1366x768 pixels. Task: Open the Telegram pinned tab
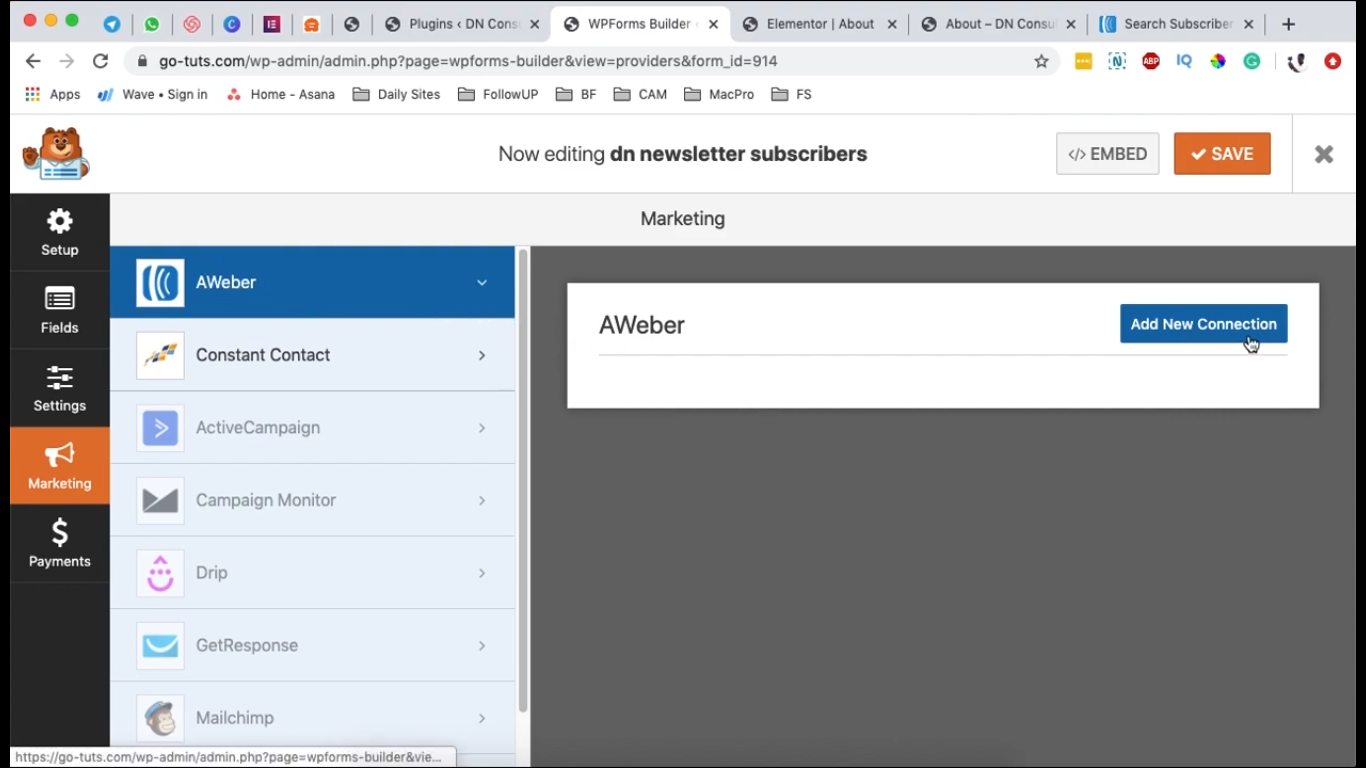click(x=112, y=24)
